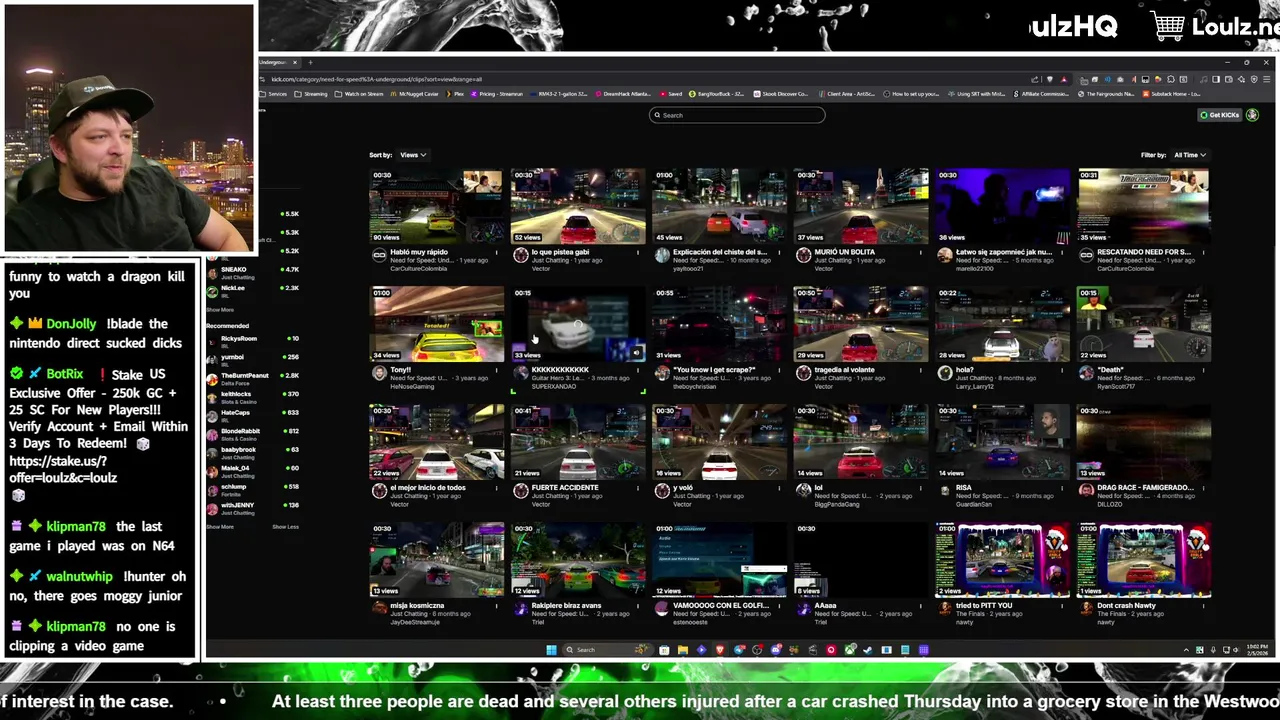This screenshot has width=1280, height=720.
Task: Open options menu for 'RISA' clip
Action: point(1062,488)
